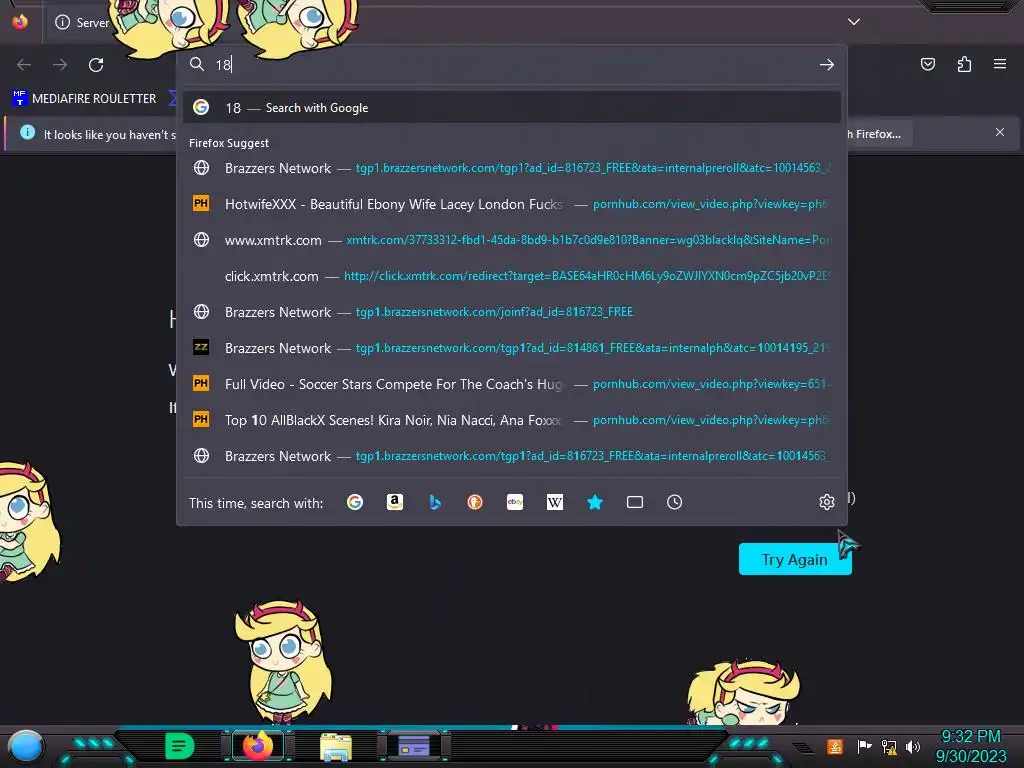Open the purple window taskbar app
Screen dimensions: 1024x768
[x=413, y=746]
